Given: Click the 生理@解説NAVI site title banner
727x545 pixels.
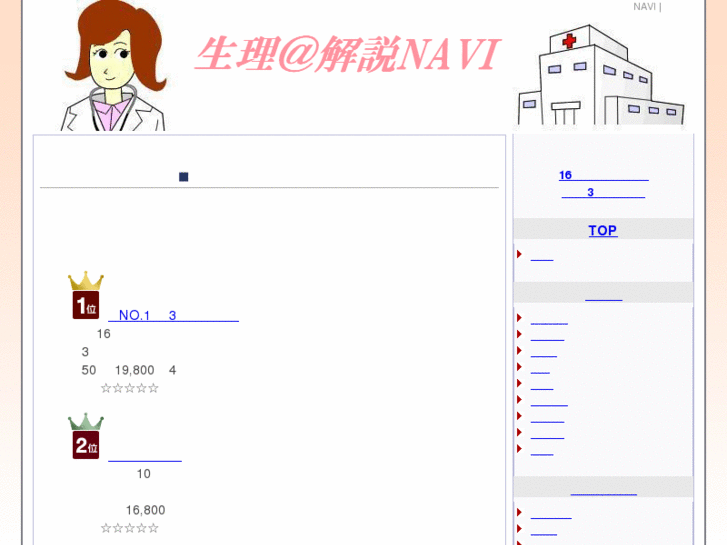Looking at the screenshot, I should 348,55.
